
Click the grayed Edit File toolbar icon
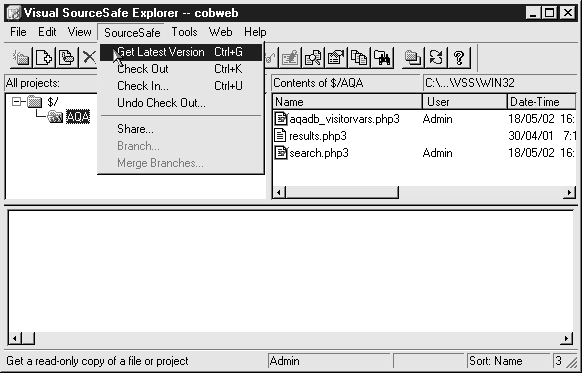click(290, 58)
